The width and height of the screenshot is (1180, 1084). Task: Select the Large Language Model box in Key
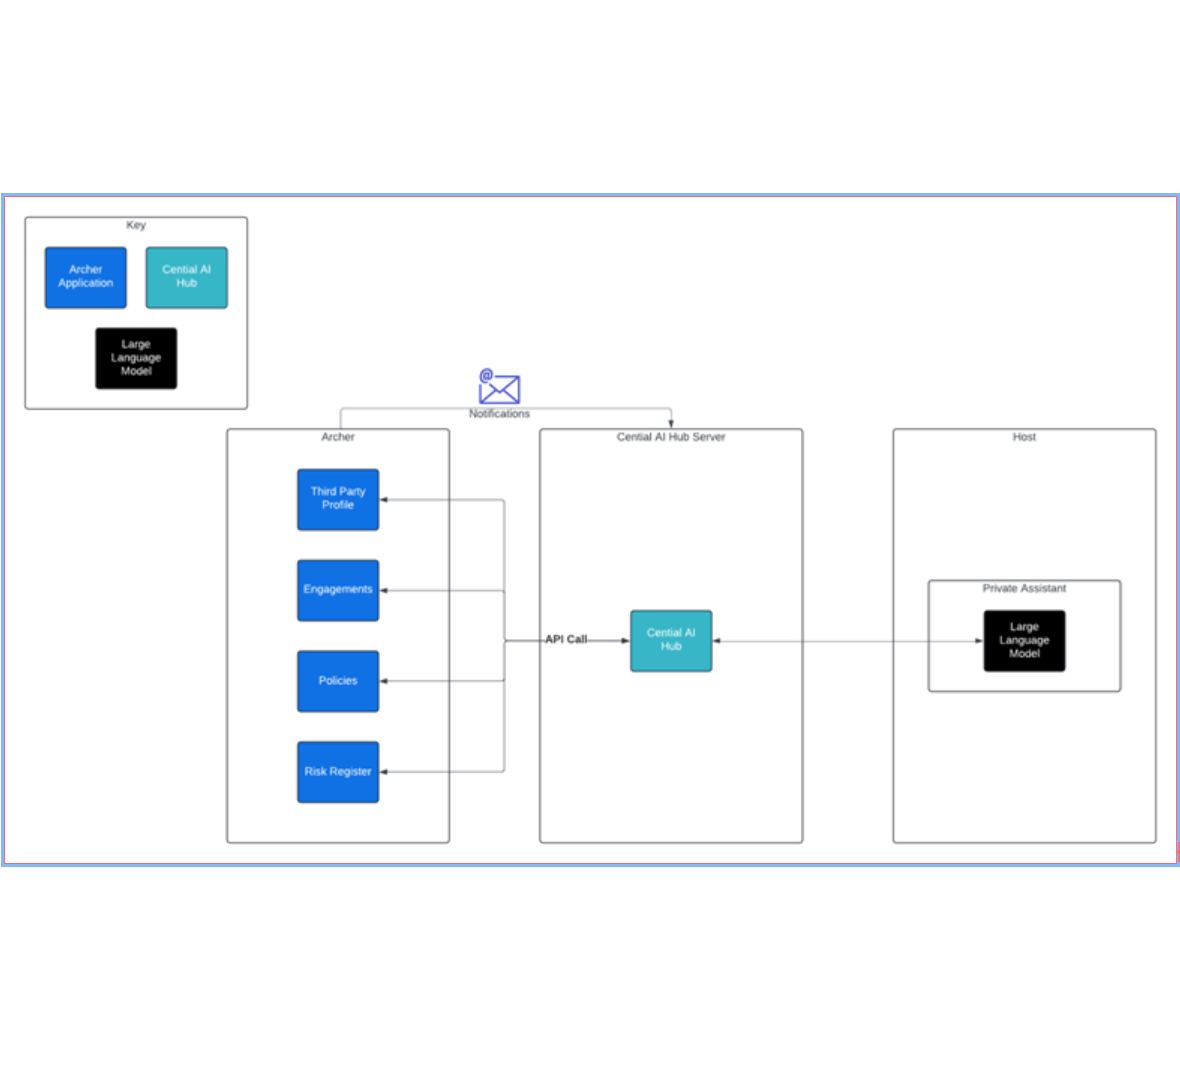[x=136, y=358]
